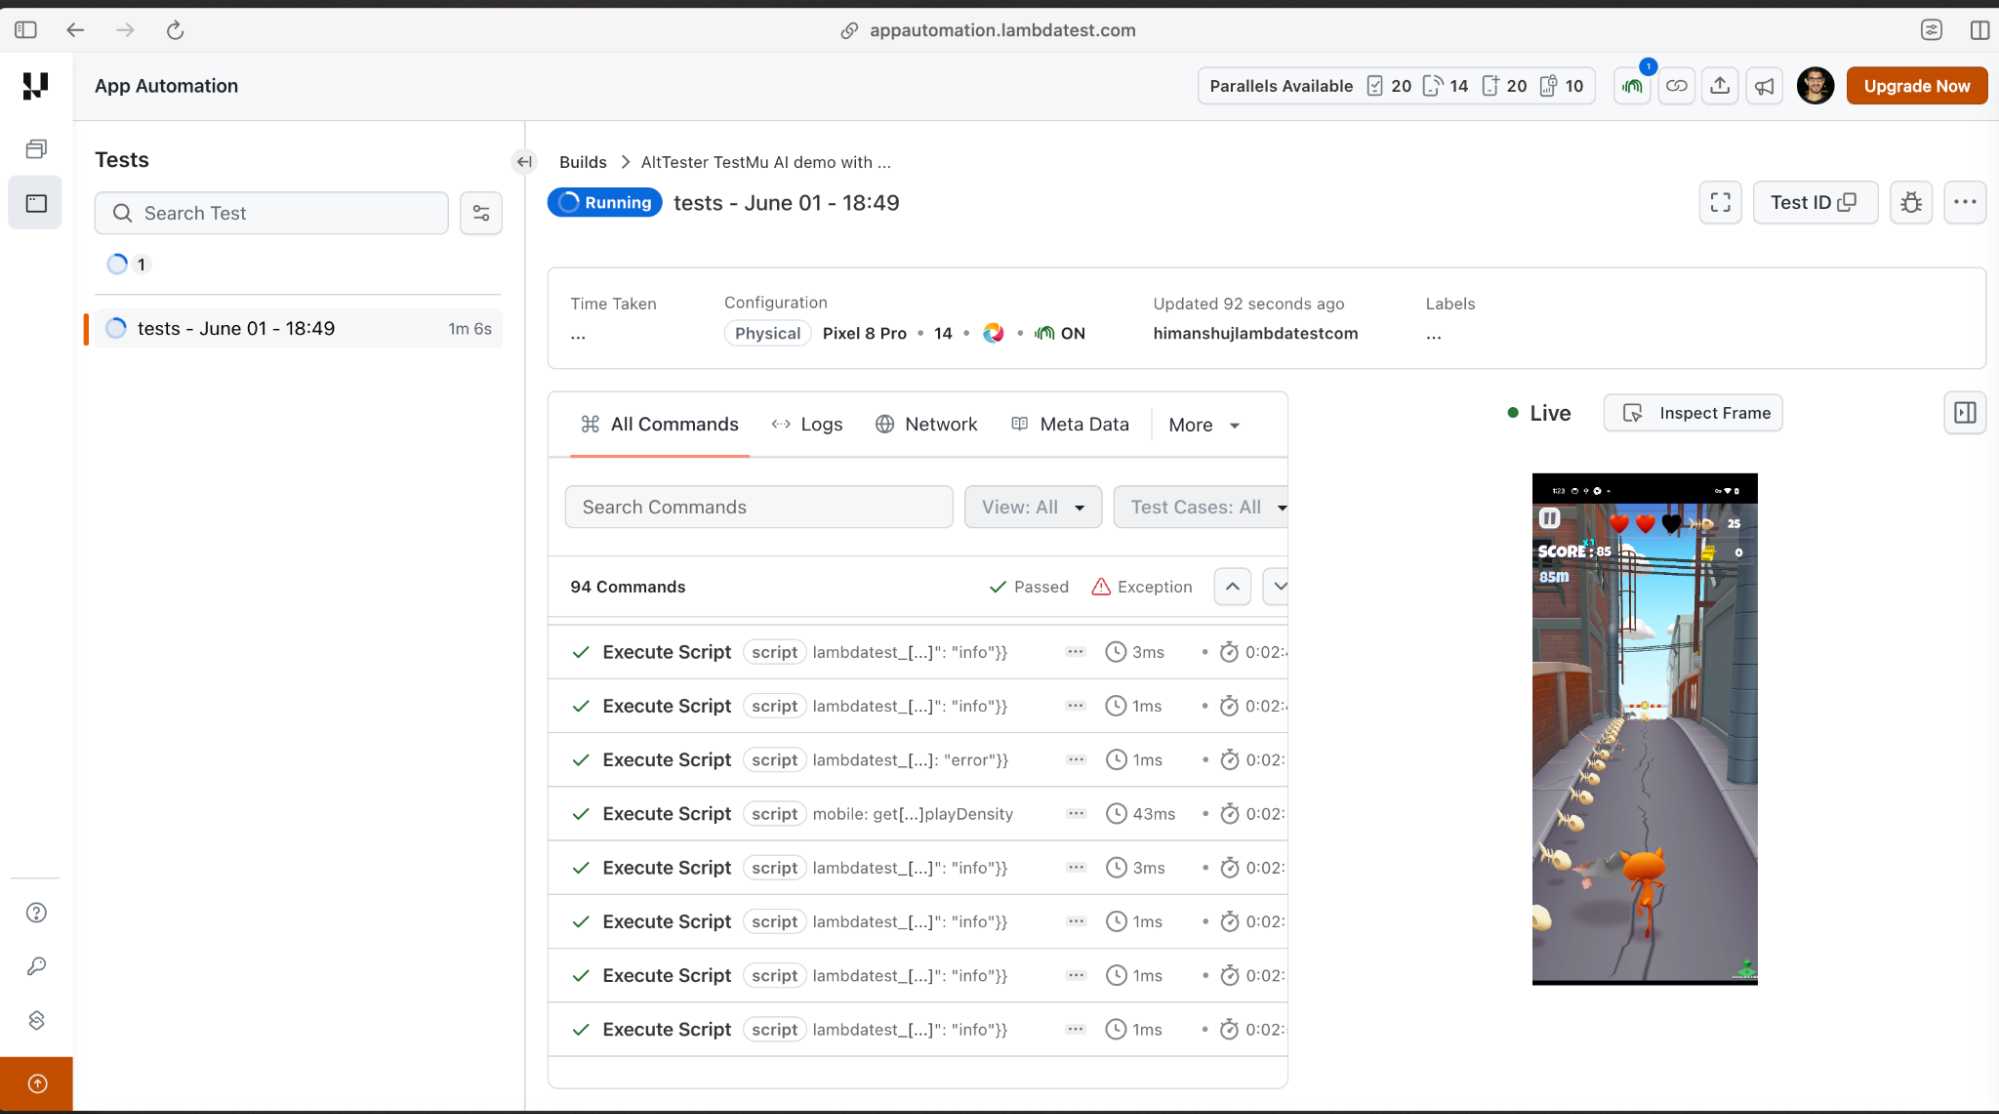
Task: Click the Upgrade Now button
Action: (1916, 86)
